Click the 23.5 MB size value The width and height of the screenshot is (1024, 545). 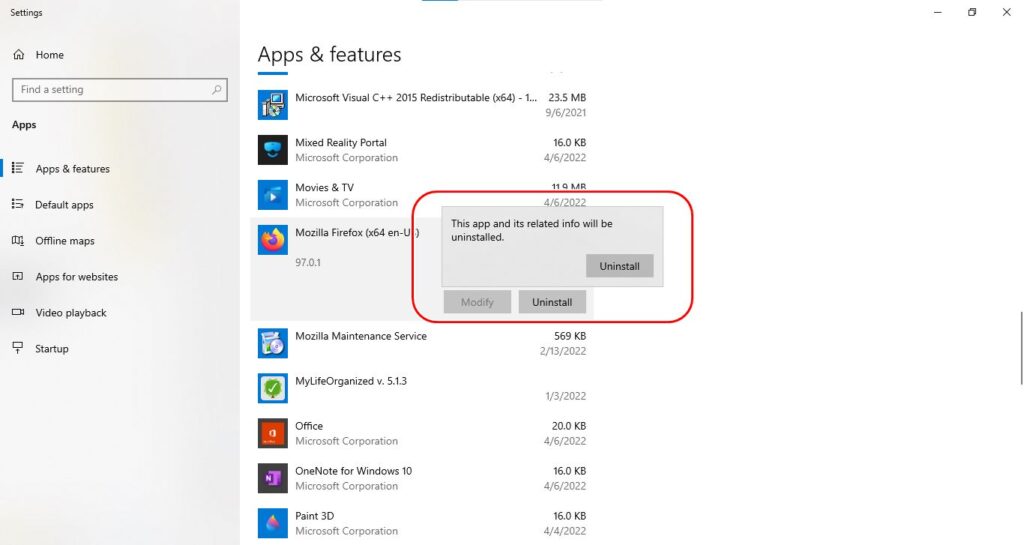coord(567,97)
